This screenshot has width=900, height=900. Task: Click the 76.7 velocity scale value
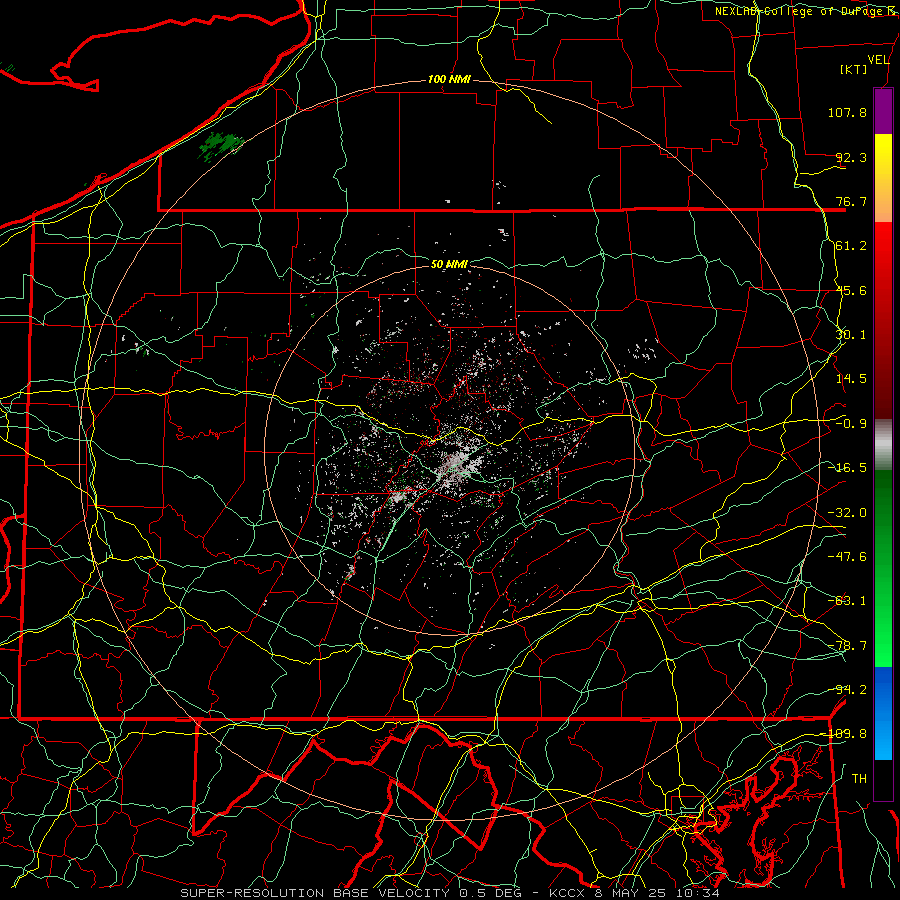[851, 201]
